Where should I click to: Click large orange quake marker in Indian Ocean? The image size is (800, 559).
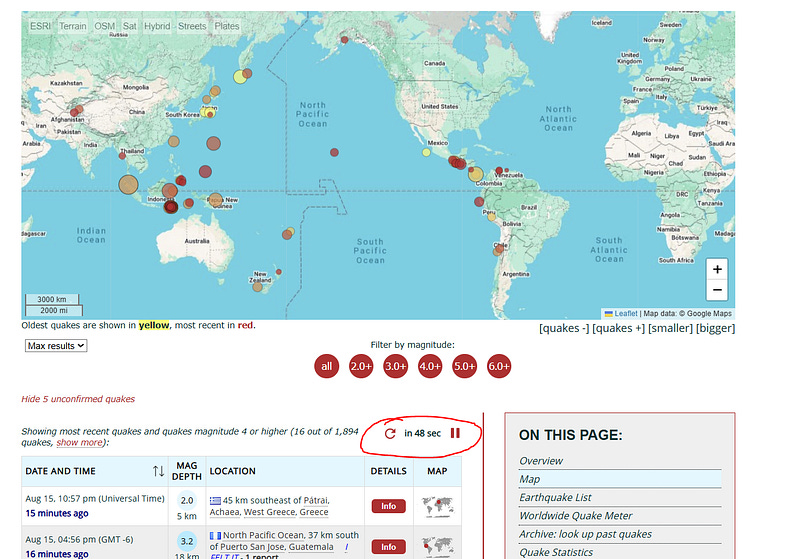pos(128,185)
